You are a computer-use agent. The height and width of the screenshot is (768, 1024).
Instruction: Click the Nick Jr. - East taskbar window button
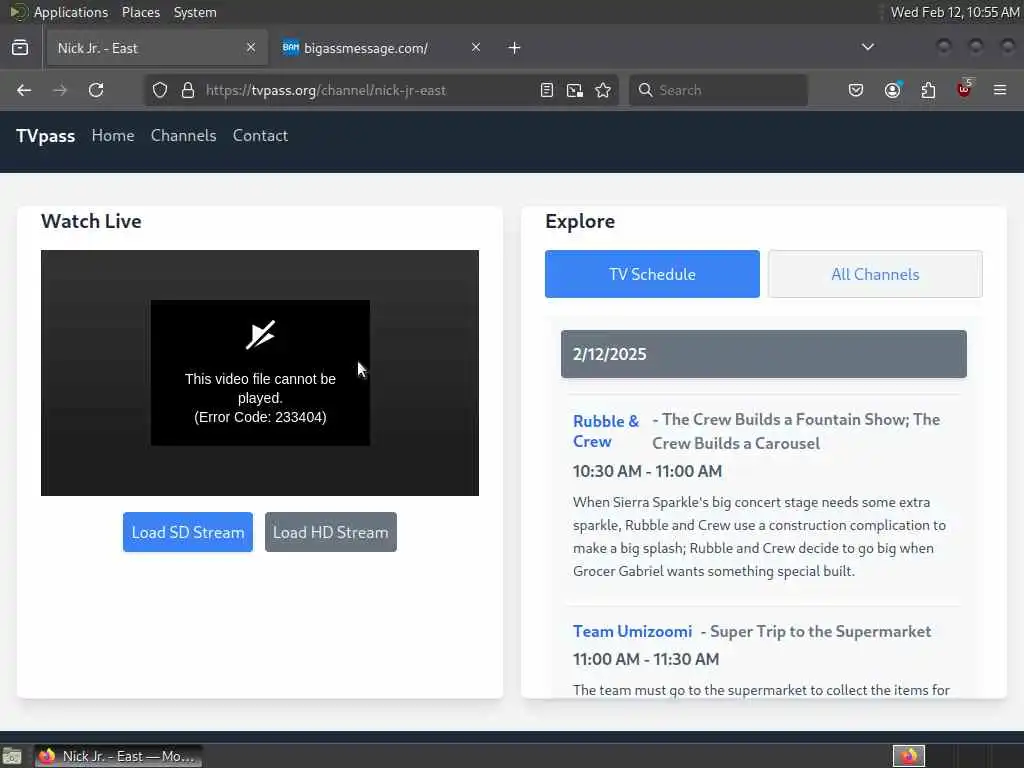pyautogui.click(x=118, y=756)
